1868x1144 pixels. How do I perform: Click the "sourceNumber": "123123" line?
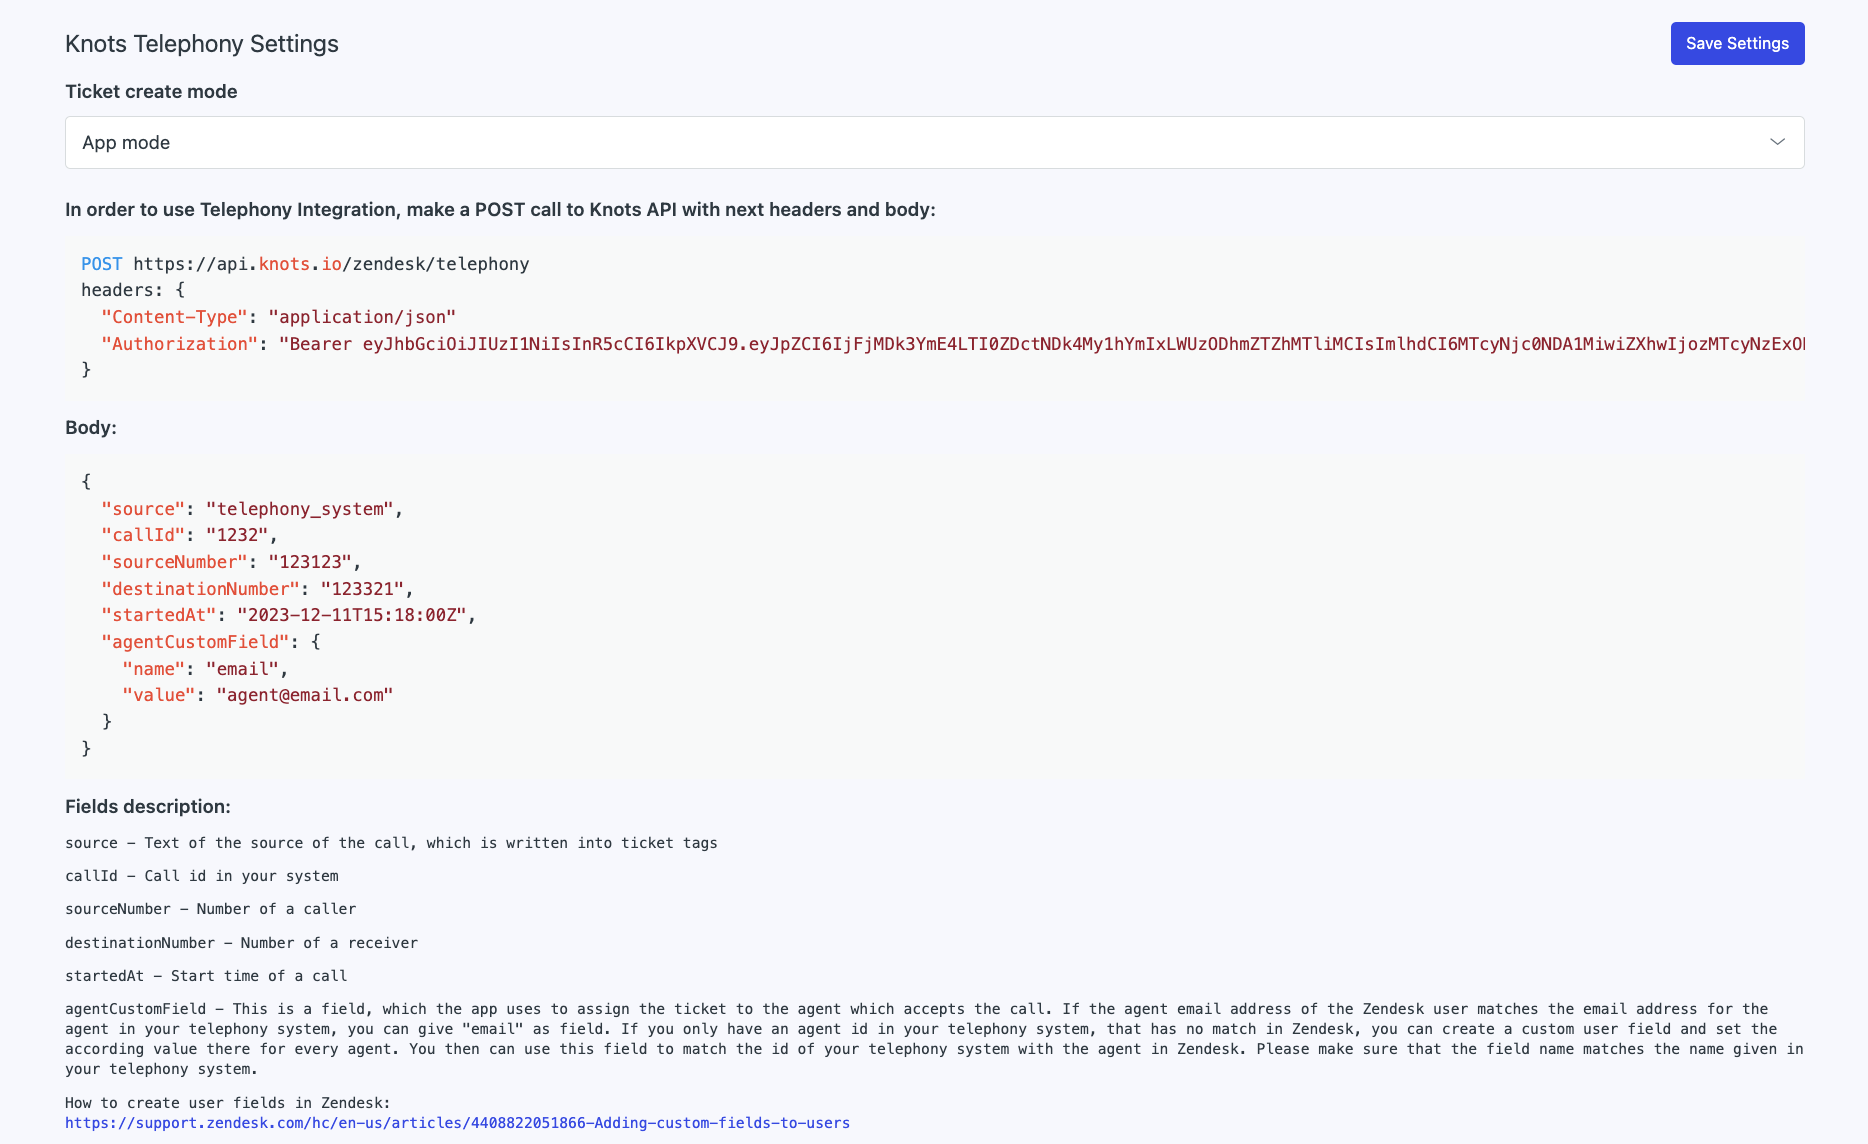(231, 562)
